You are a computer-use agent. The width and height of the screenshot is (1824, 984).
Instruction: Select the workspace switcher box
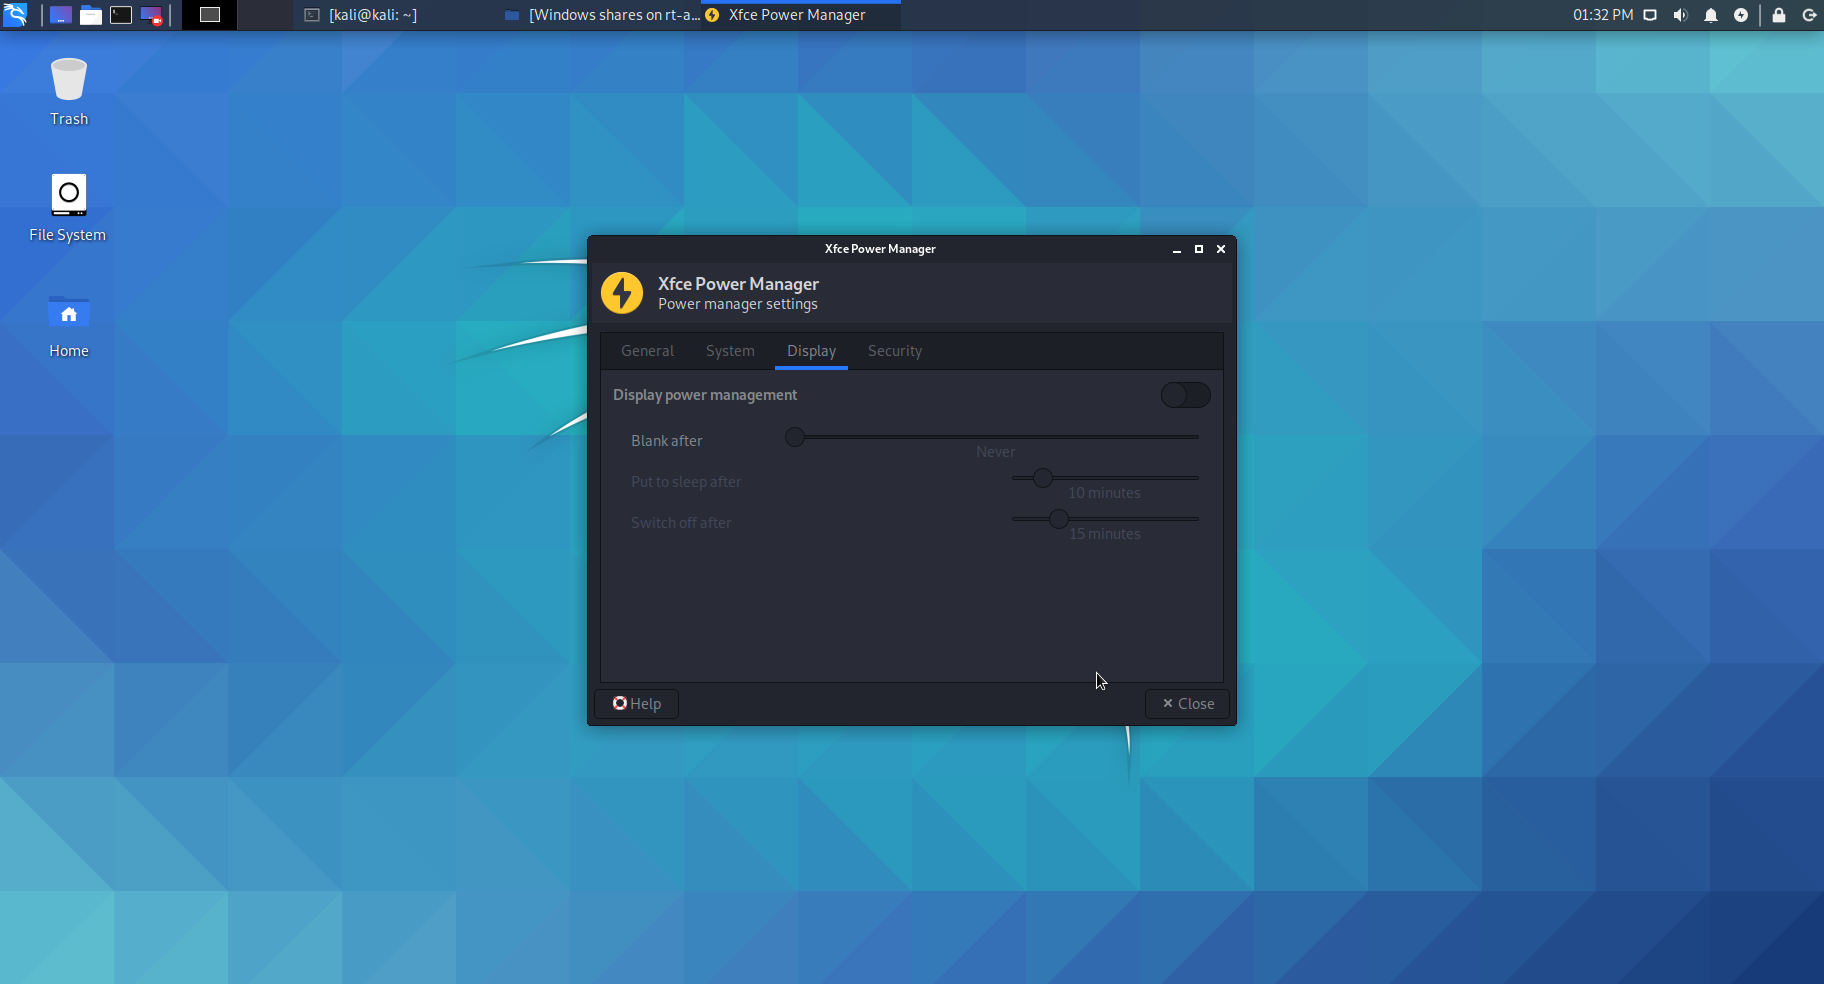[210, 15]
